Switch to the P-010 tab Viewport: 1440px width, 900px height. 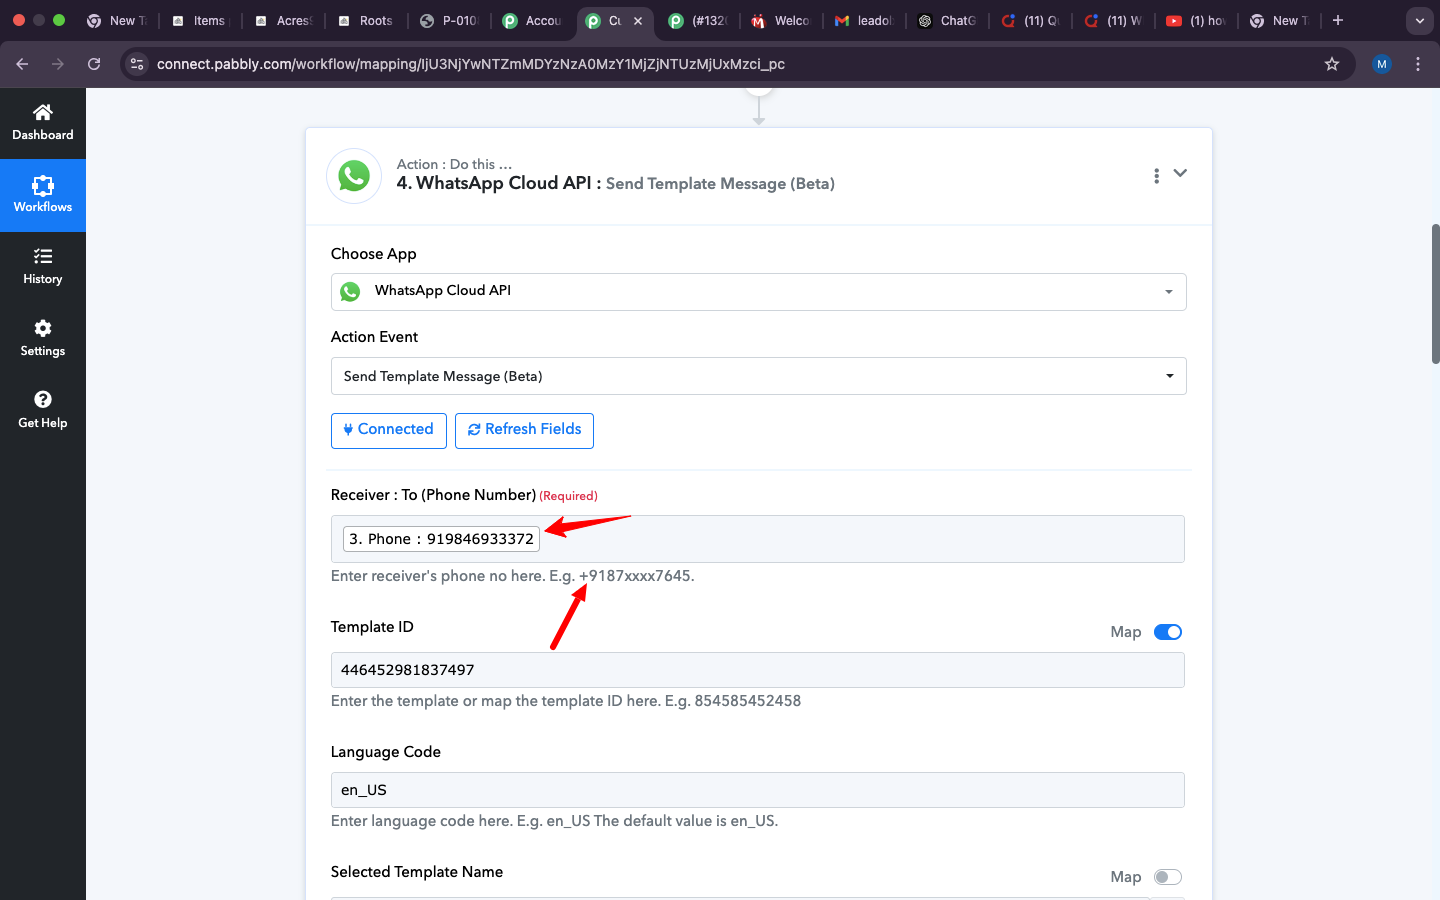point(450,20)
